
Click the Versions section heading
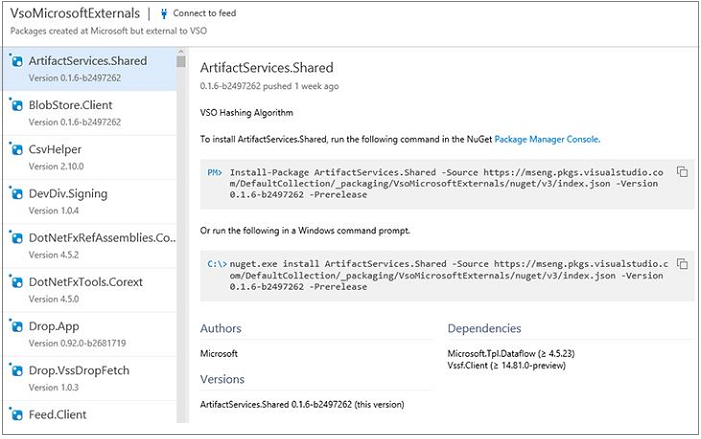pyautogui.click(x=222, y=379)
